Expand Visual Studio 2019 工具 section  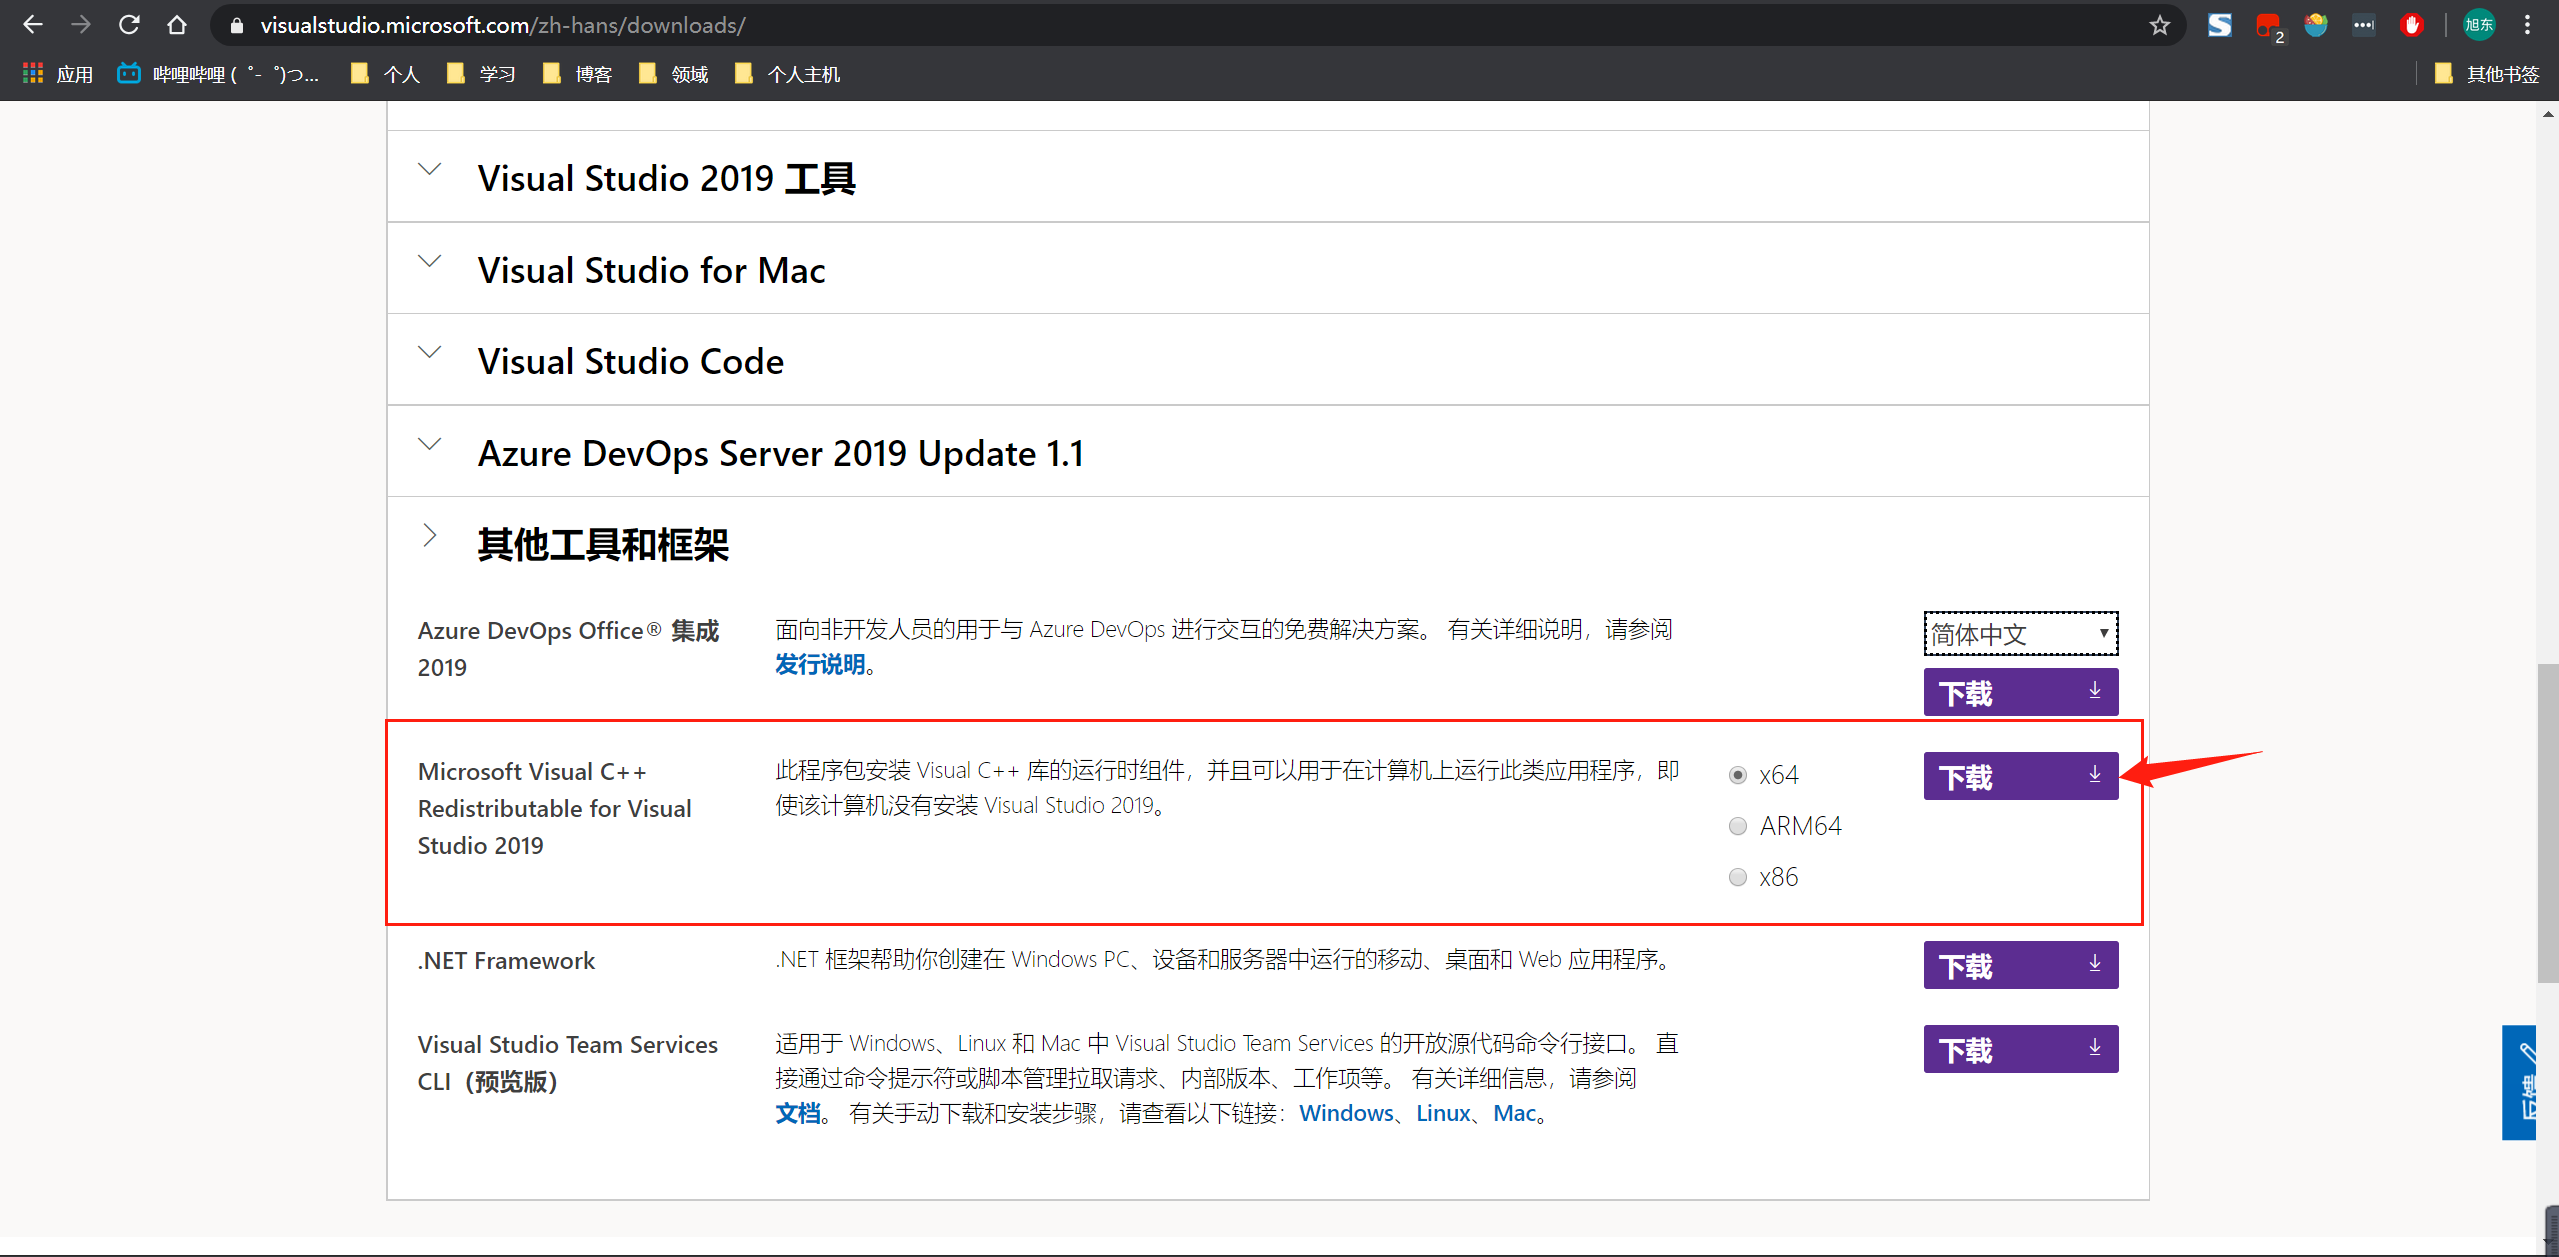666,178
